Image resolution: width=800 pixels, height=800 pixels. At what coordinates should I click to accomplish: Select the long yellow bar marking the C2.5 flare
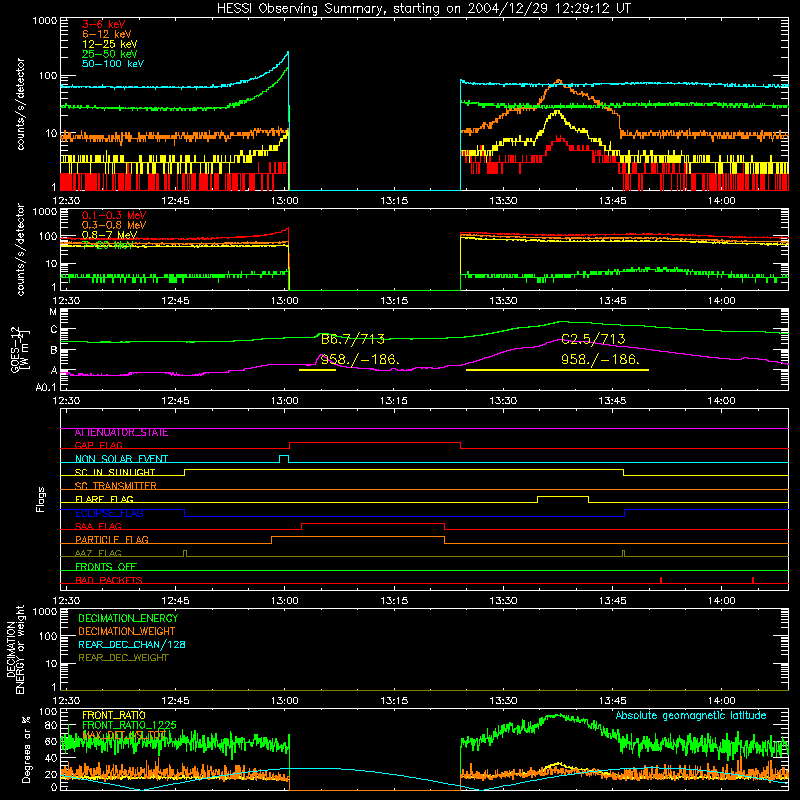pyautogui.click(x=557, y=369)
